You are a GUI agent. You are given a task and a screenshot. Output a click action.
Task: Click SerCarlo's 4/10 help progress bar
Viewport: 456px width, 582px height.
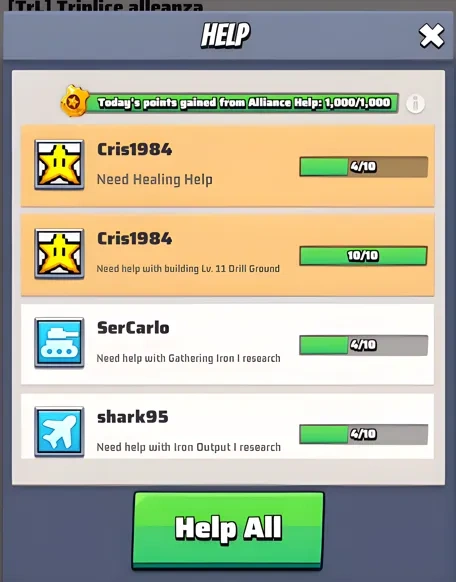tap(364, 345)
